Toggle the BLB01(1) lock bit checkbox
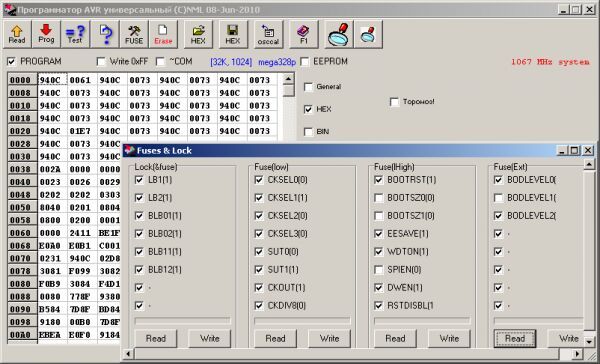This screenshot has height=364, width=600. click(139, 215)
